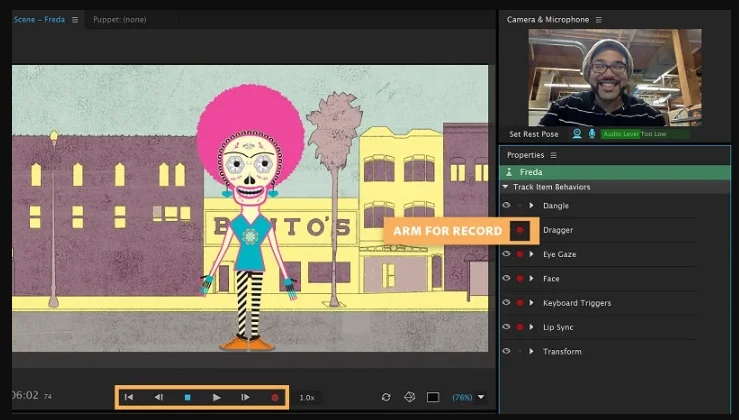
Task: Hide the Lip Sync behavior
Action: (x=506, y=327)
